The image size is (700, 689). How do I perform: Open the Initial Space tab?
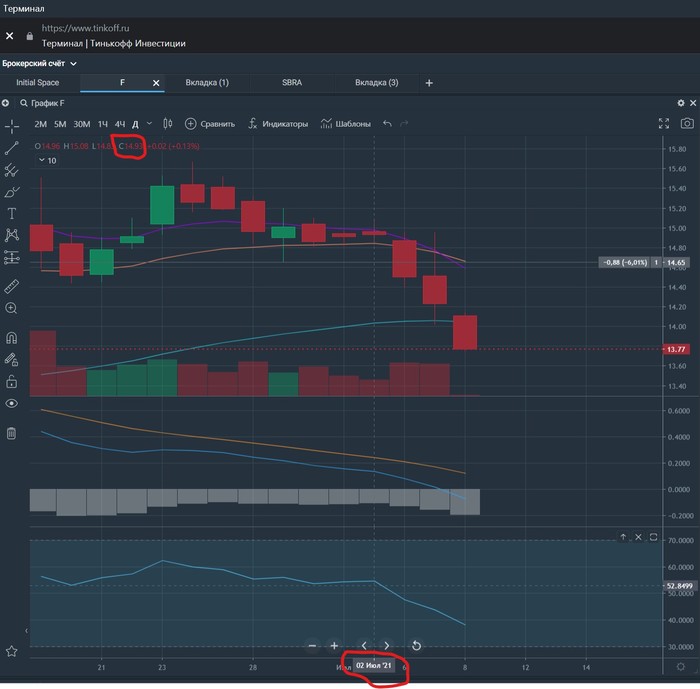click(x=38, y=83)
